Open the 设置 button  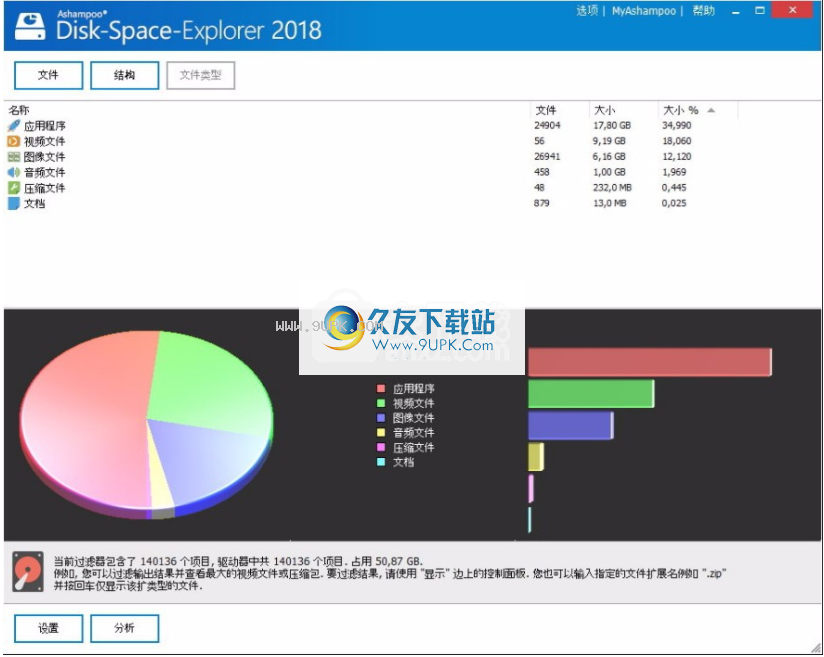tap(48, 628)
